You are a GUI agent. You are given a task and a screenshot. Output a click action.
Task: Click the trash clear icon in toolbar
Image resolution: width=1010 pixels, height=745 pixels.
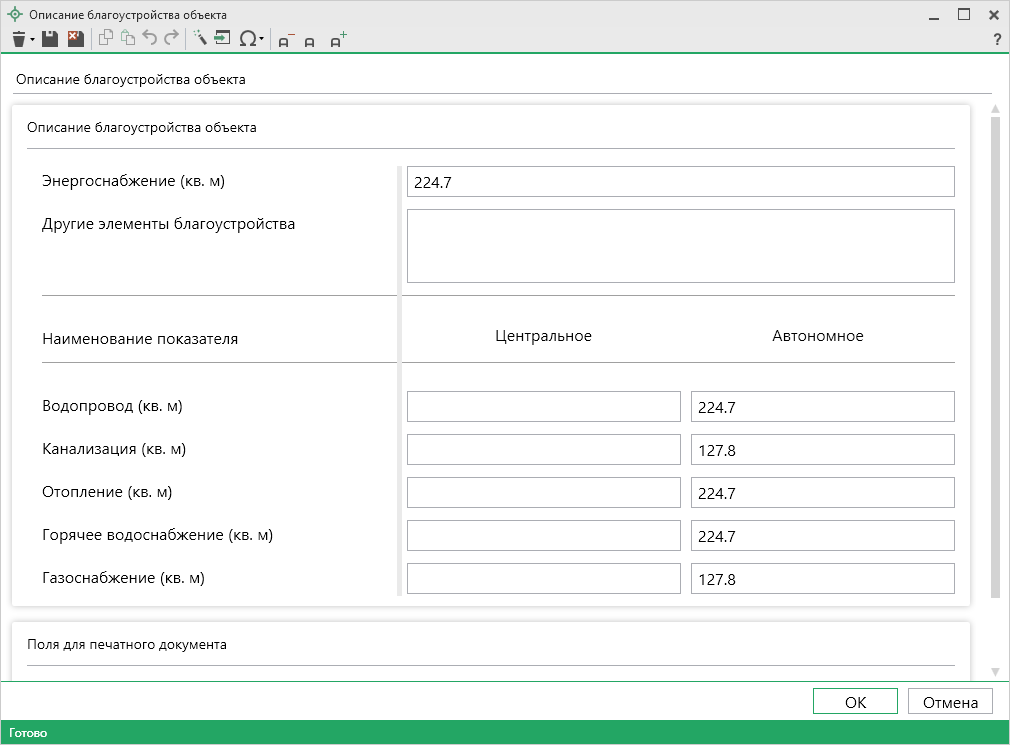pyautogui.click(x=19, y=39)
